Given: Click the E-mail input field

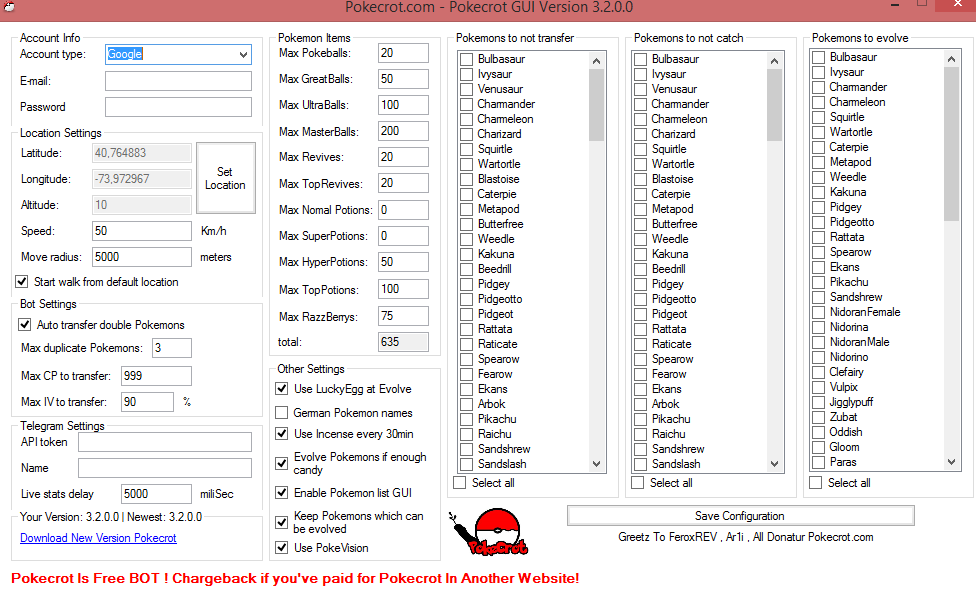Looking at the screenshot, I should click(178, 81).
